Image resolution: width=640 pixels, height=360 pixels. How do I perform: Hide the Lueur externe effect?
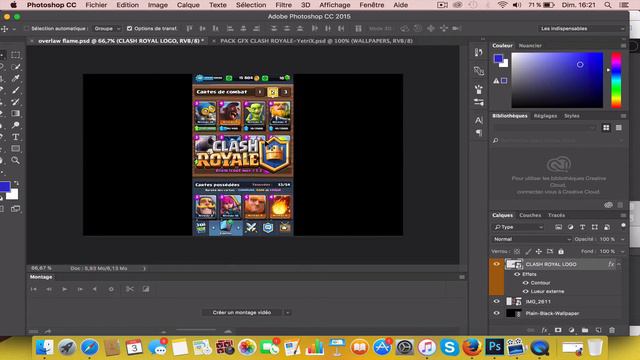[x=526, y=291]
